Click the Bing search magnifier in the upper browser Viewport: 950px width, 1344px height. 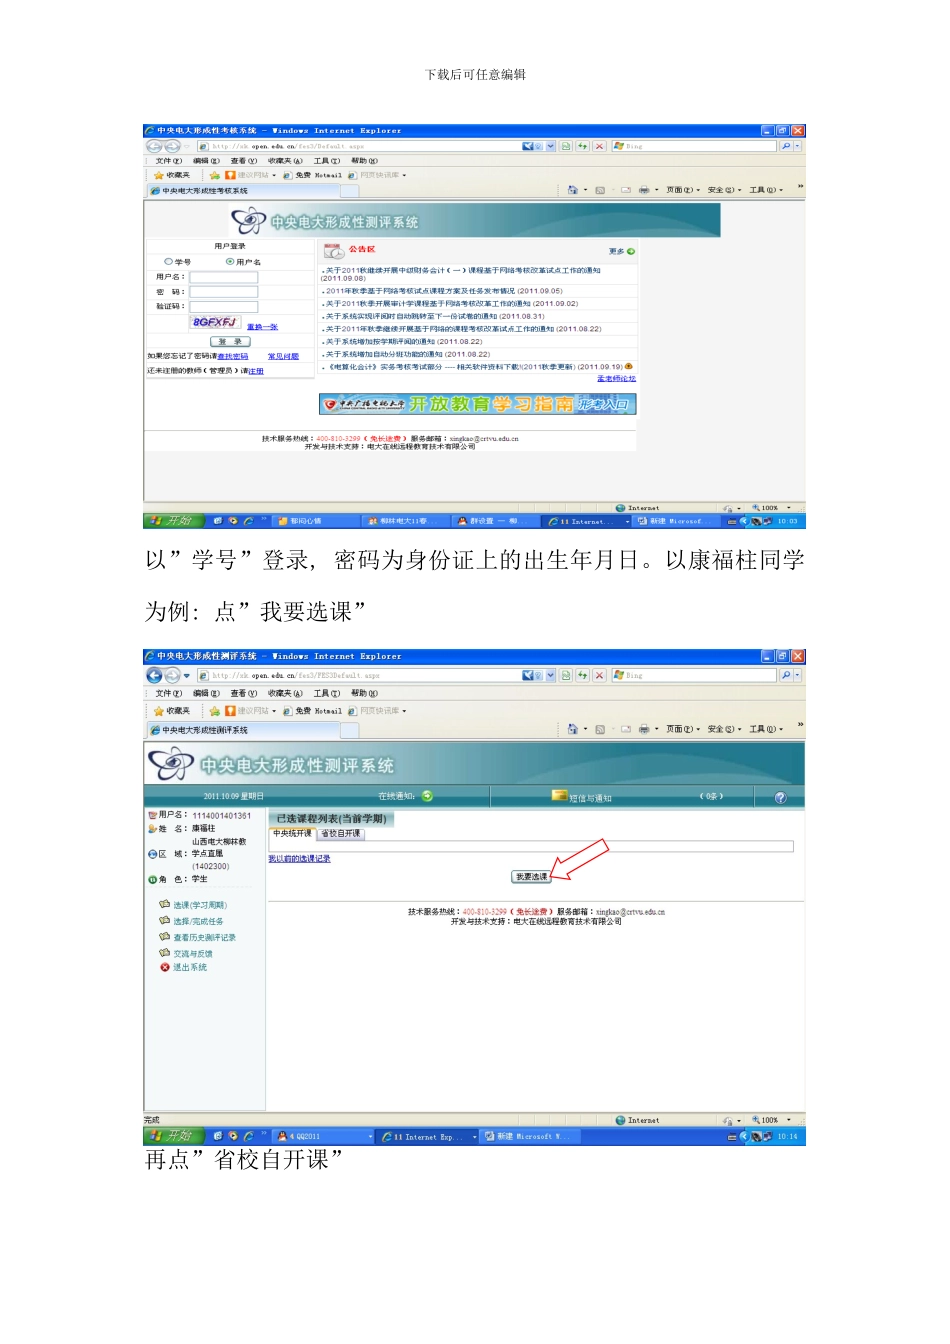click(786, 146)
